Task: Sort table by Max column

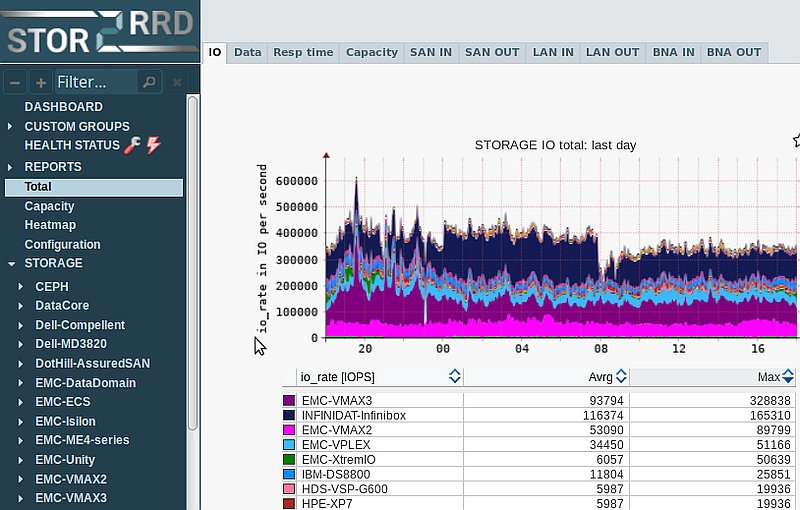Action: coord(788,376)
